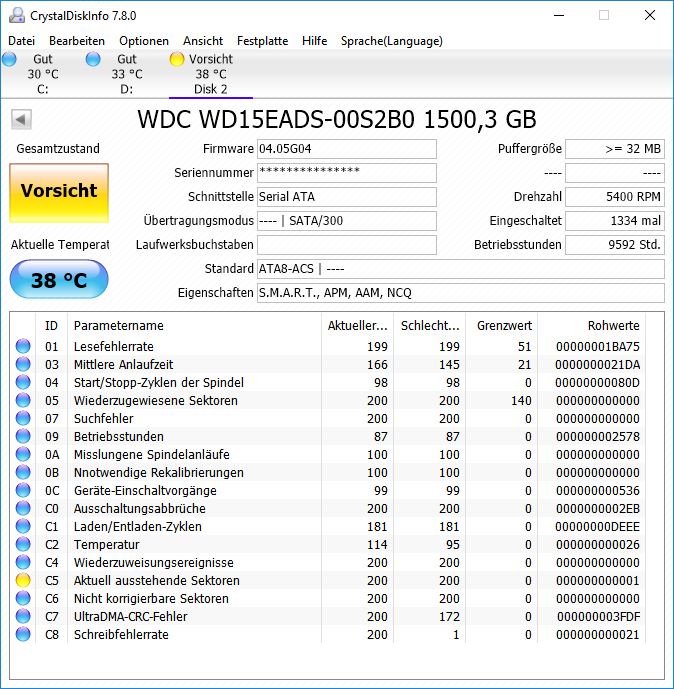Image resolution: width=674 pixels, height=689 pixels.
Task: Select the Aktuell ausstehende Sektoren row name
Action: tap(156, 580)
